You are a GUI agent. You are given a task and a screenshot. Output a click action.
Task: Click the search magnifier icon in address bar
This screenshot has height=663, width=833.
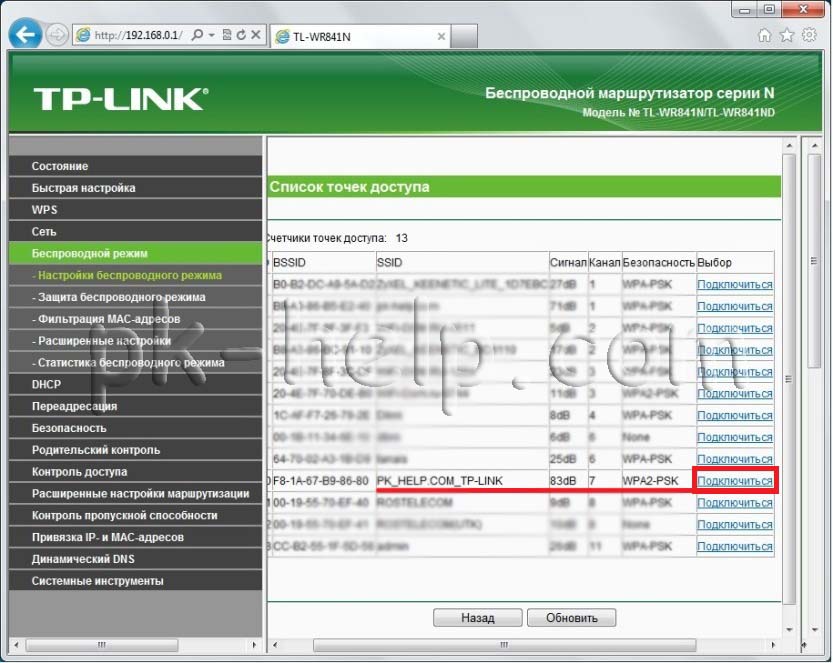pos(197,35)
